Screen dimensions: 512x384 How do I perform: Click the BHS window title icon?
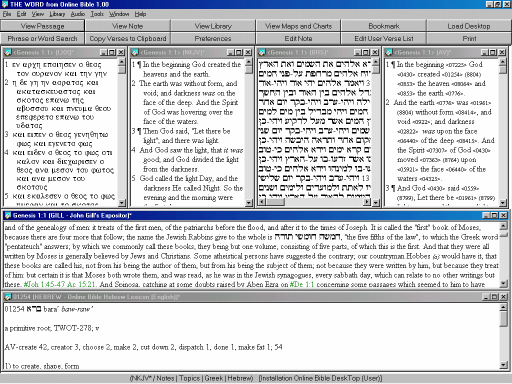pyautogui.click(x=262, y=52)
